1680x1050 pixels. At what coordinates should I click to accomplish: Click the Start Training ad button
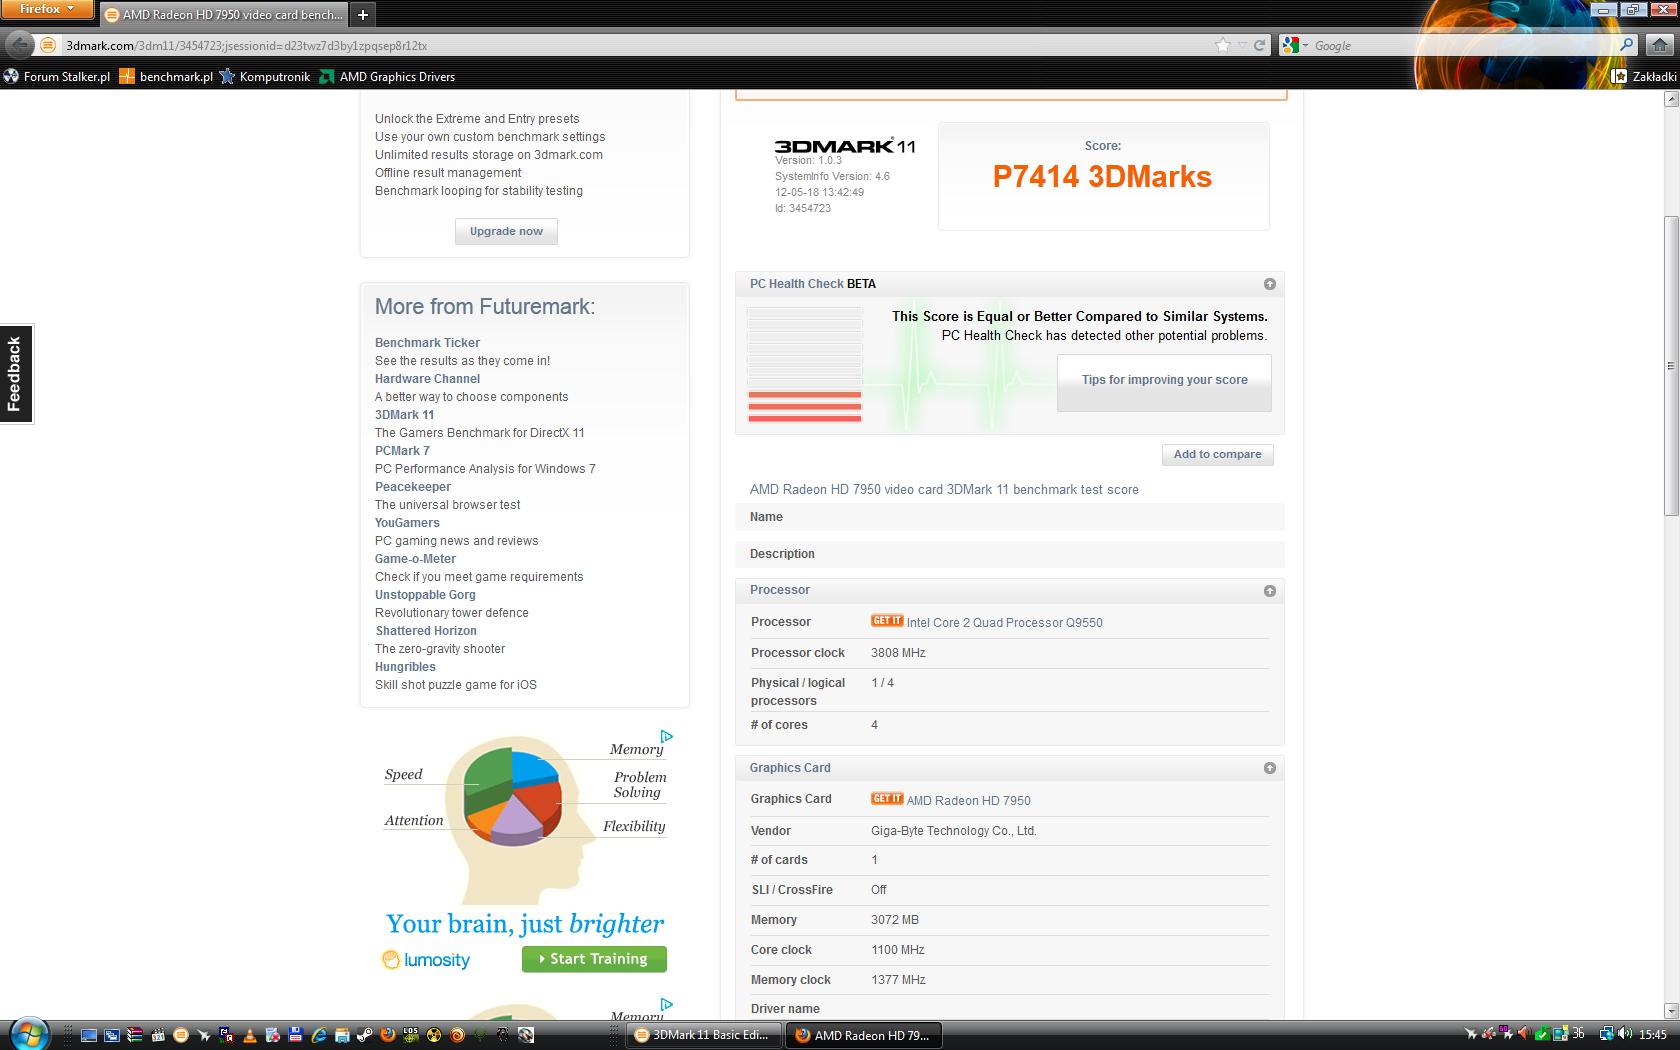tap(594, 959)
